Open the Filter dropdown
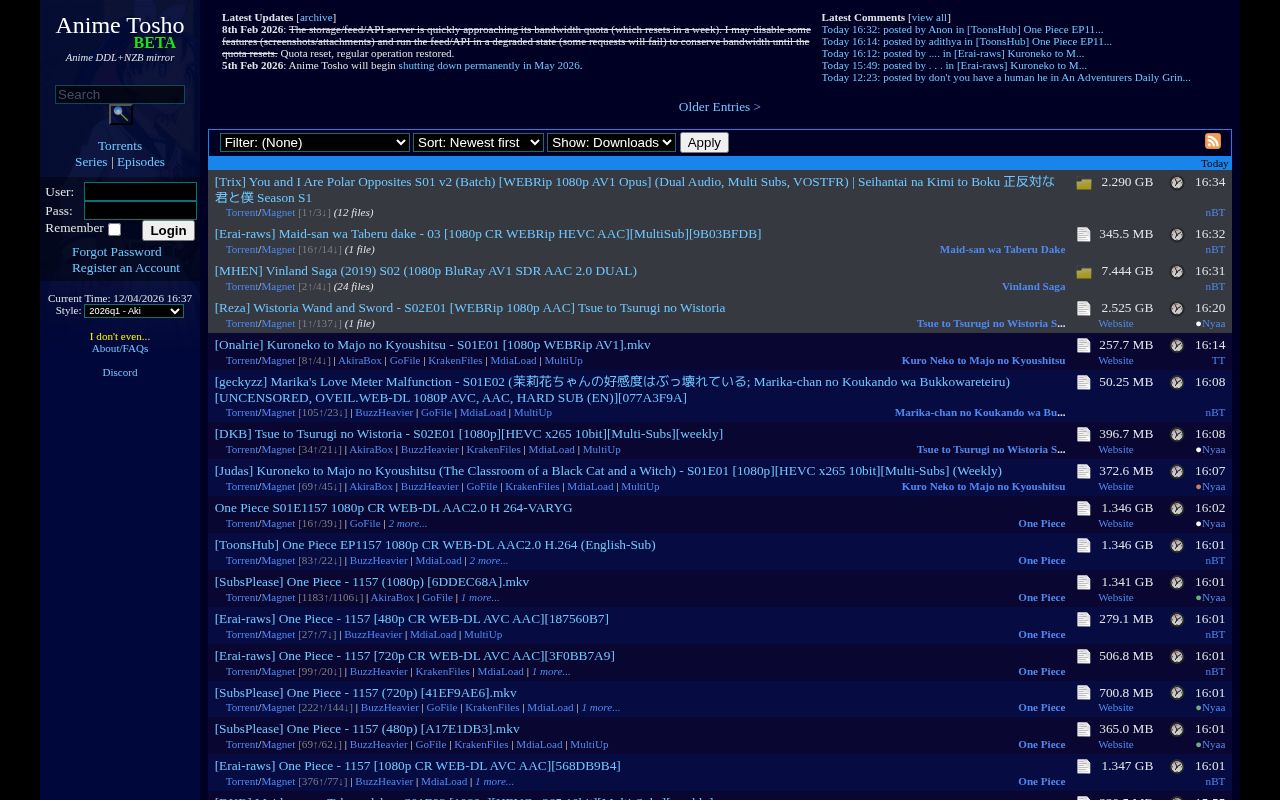This screenshot has width=1280, height=800. [x=314, y=142]
